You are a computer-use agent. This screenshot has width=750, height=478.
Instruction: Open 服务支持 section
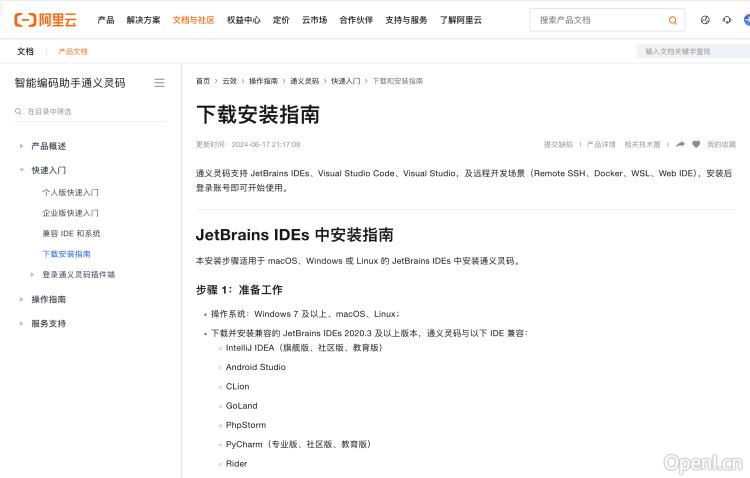(49, 323)
